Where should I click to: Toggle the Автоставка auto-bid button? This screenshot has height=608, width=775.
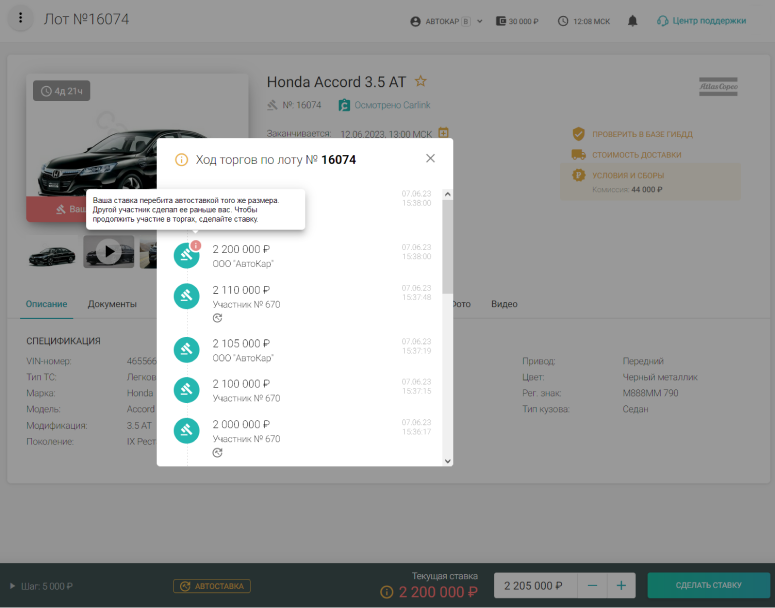(x=212, y=586)
